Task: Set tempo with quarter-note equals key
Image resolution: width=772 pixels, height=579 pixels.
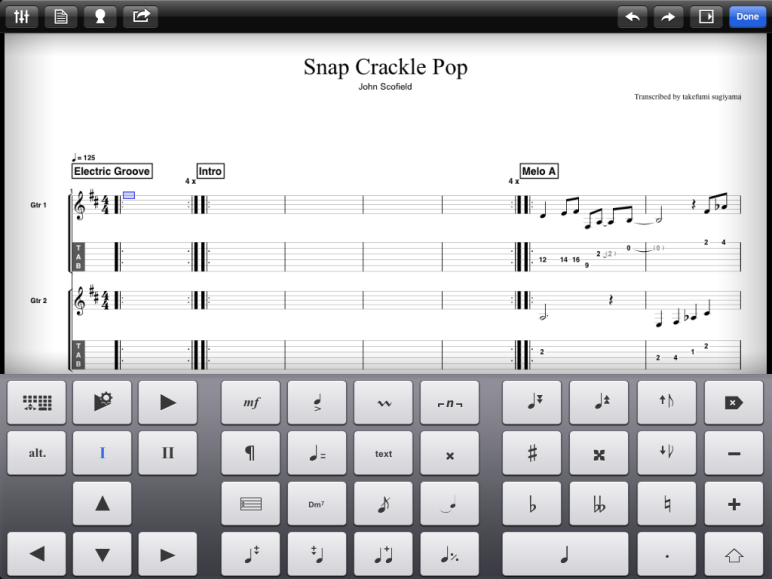Action: 317,453
